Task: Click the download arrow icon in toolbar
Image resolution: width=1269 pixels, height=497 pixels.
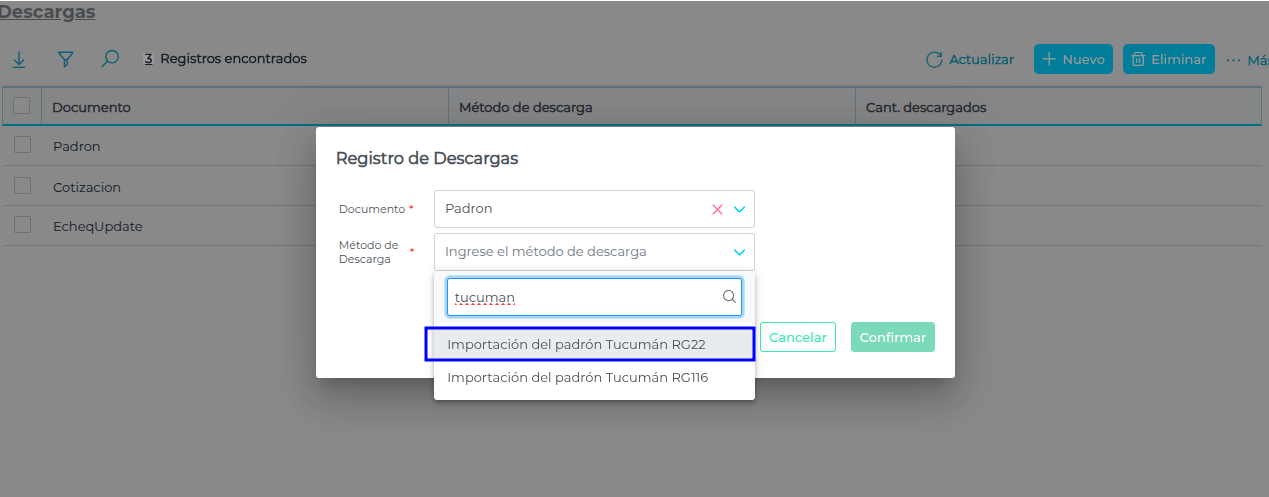Action: tap(19, 59)
